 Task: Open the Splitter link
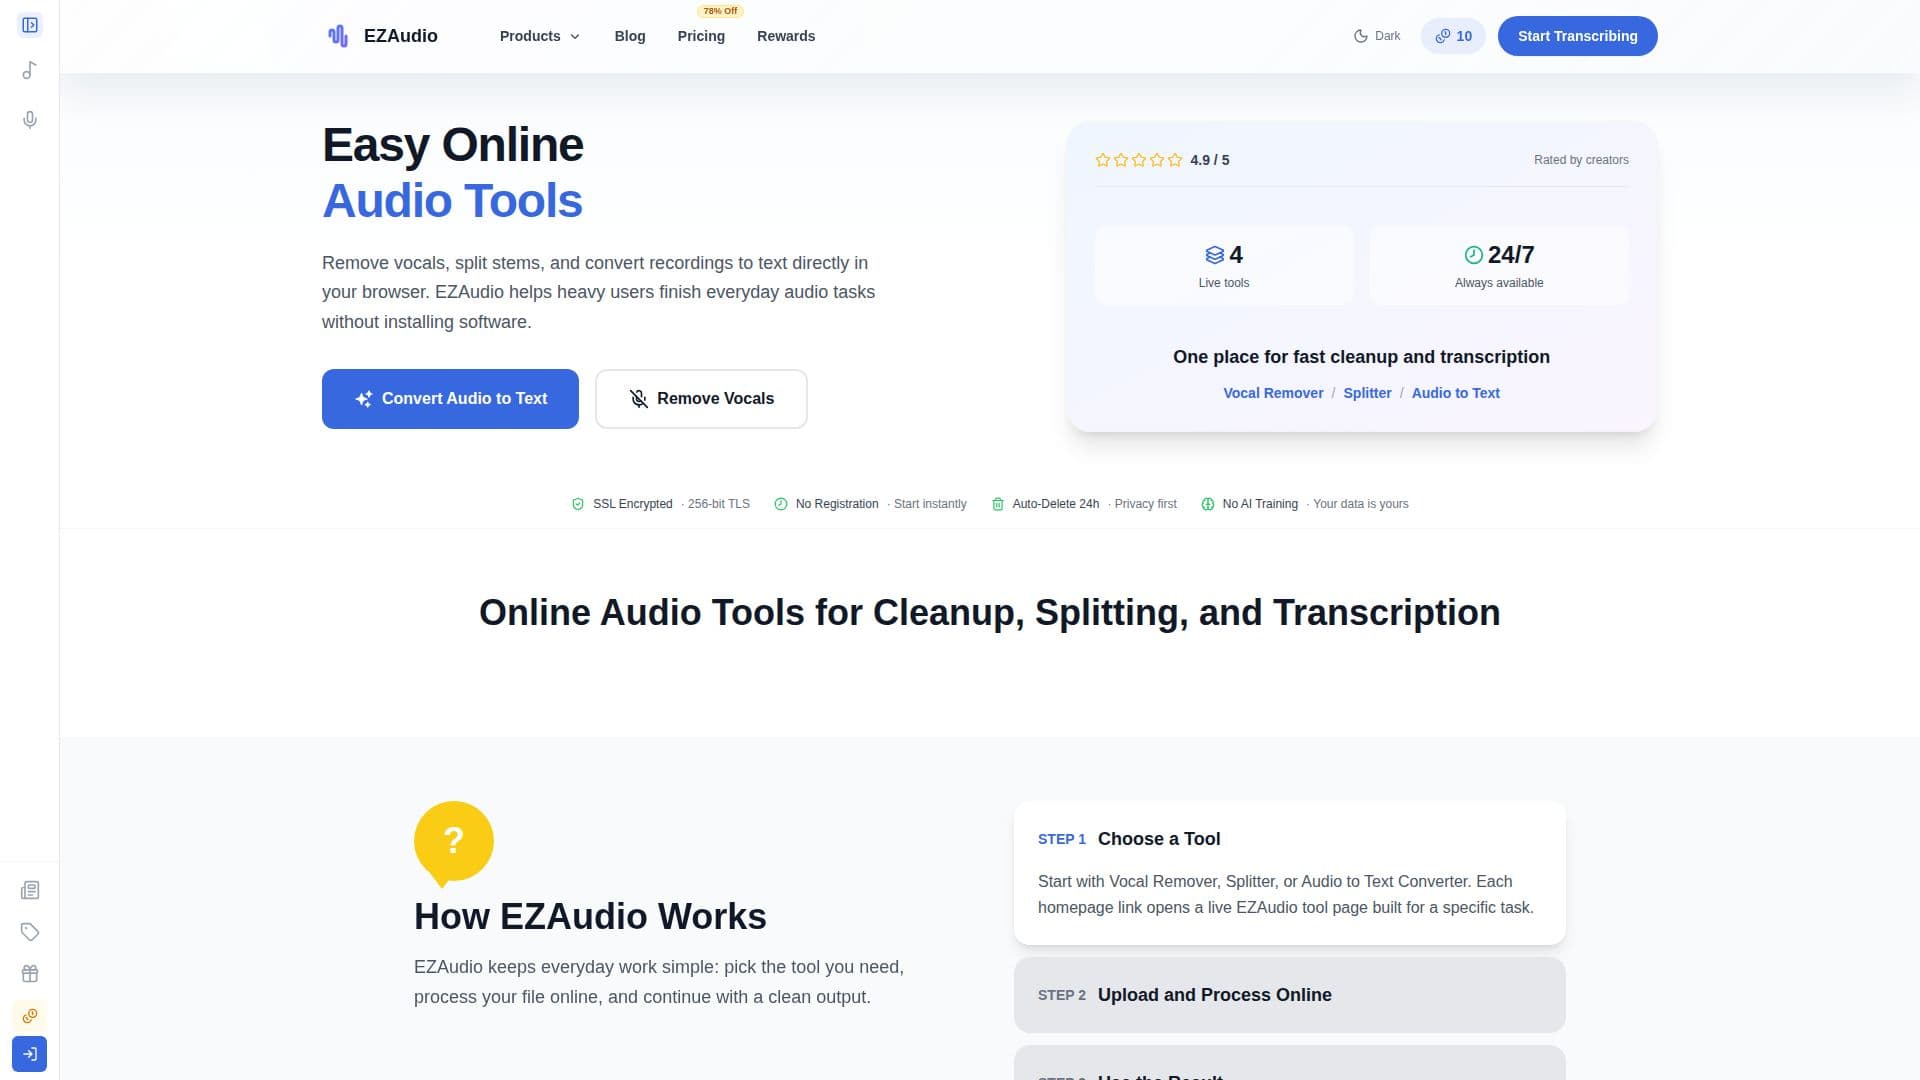point(1367,393)
